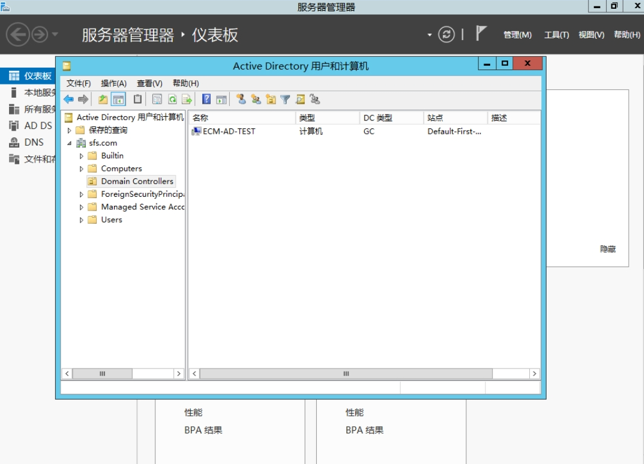Open 文件(F) menu
The height and width of the screenshot is (464, 644).
click(78, 83)
